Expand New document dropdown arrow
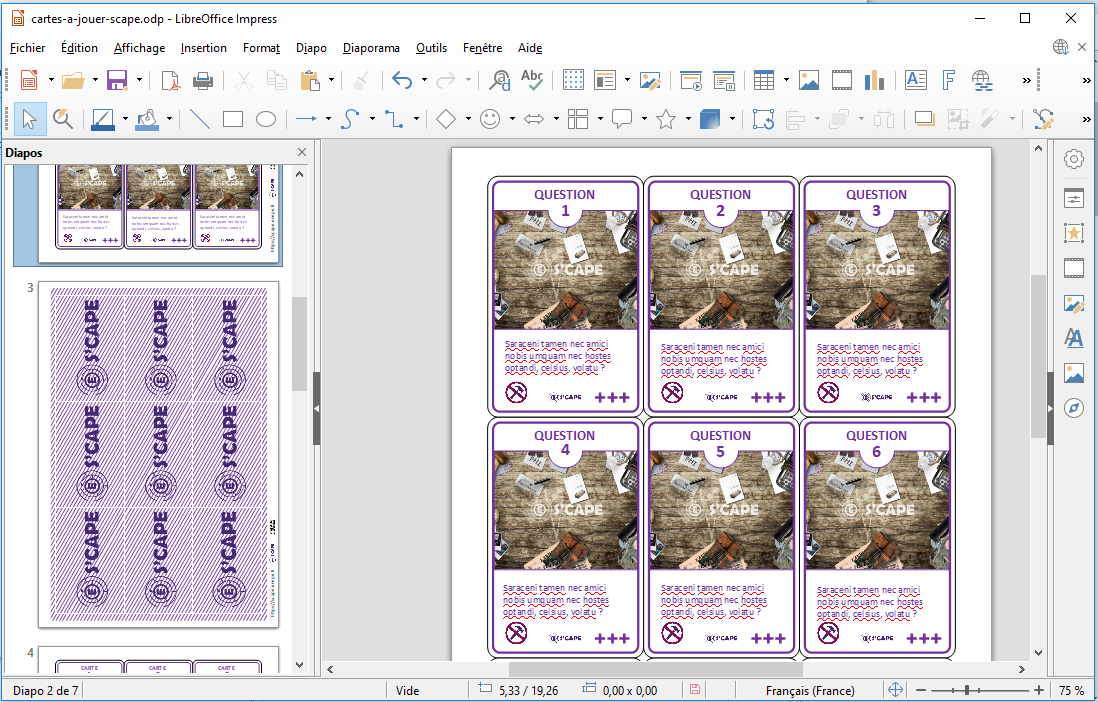This screenshot has width=1098, height=702. (51, 81)
